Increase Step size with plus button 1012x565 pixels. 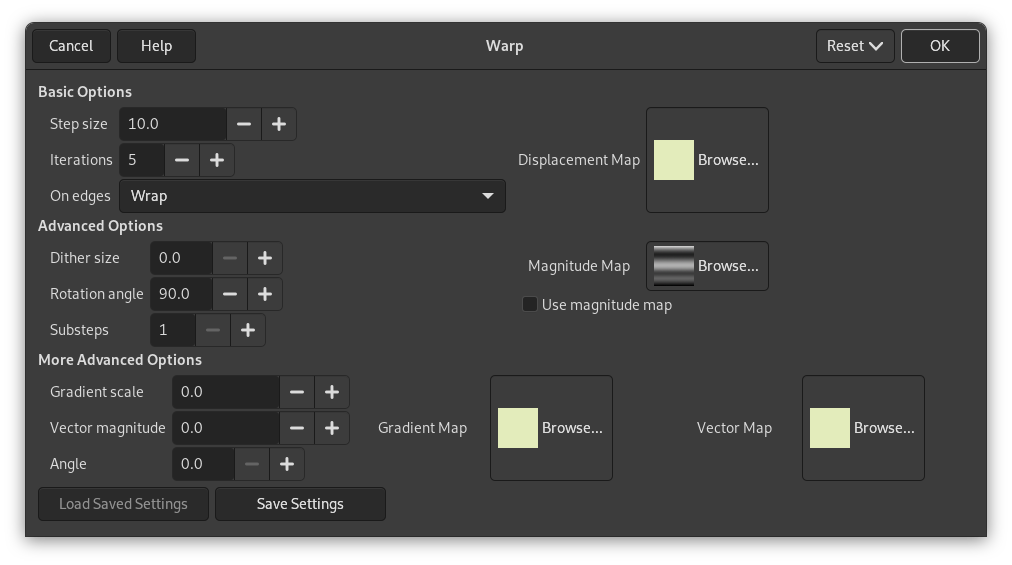tap(279, 124)
